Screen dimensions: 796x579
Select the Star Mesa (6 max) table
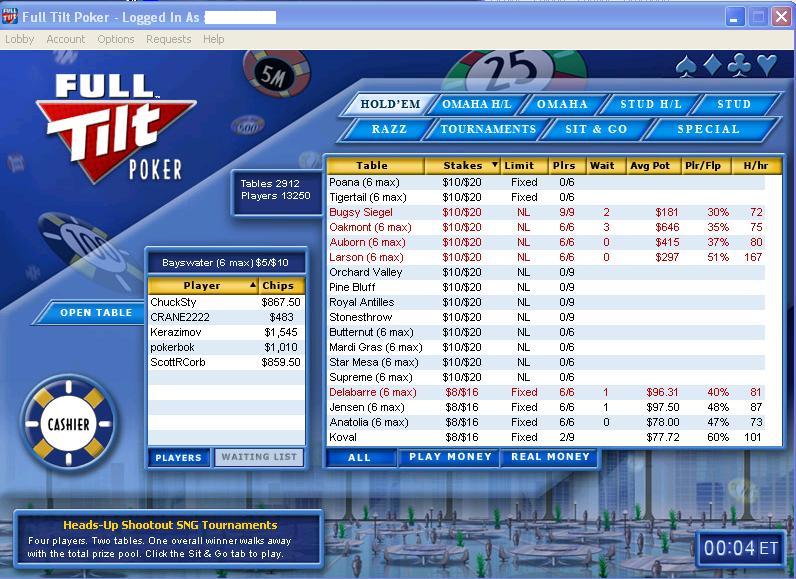(546, 362)
